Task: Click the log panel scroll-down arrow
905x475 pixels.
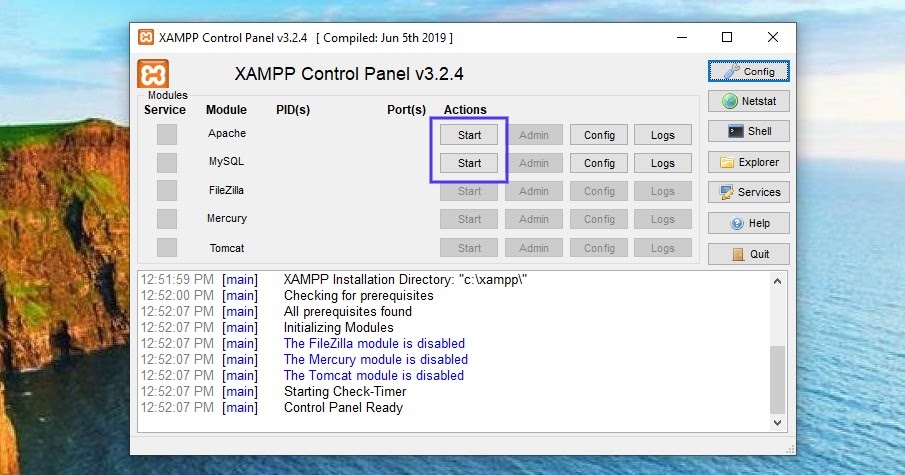Action: 777,423
